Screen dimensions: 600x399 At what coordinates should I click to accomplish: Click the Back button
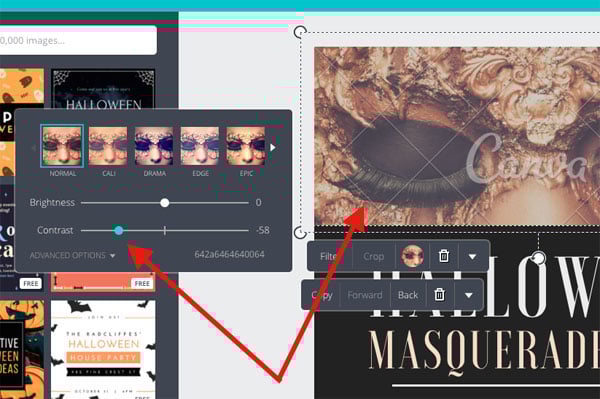(x=408, y=295)
